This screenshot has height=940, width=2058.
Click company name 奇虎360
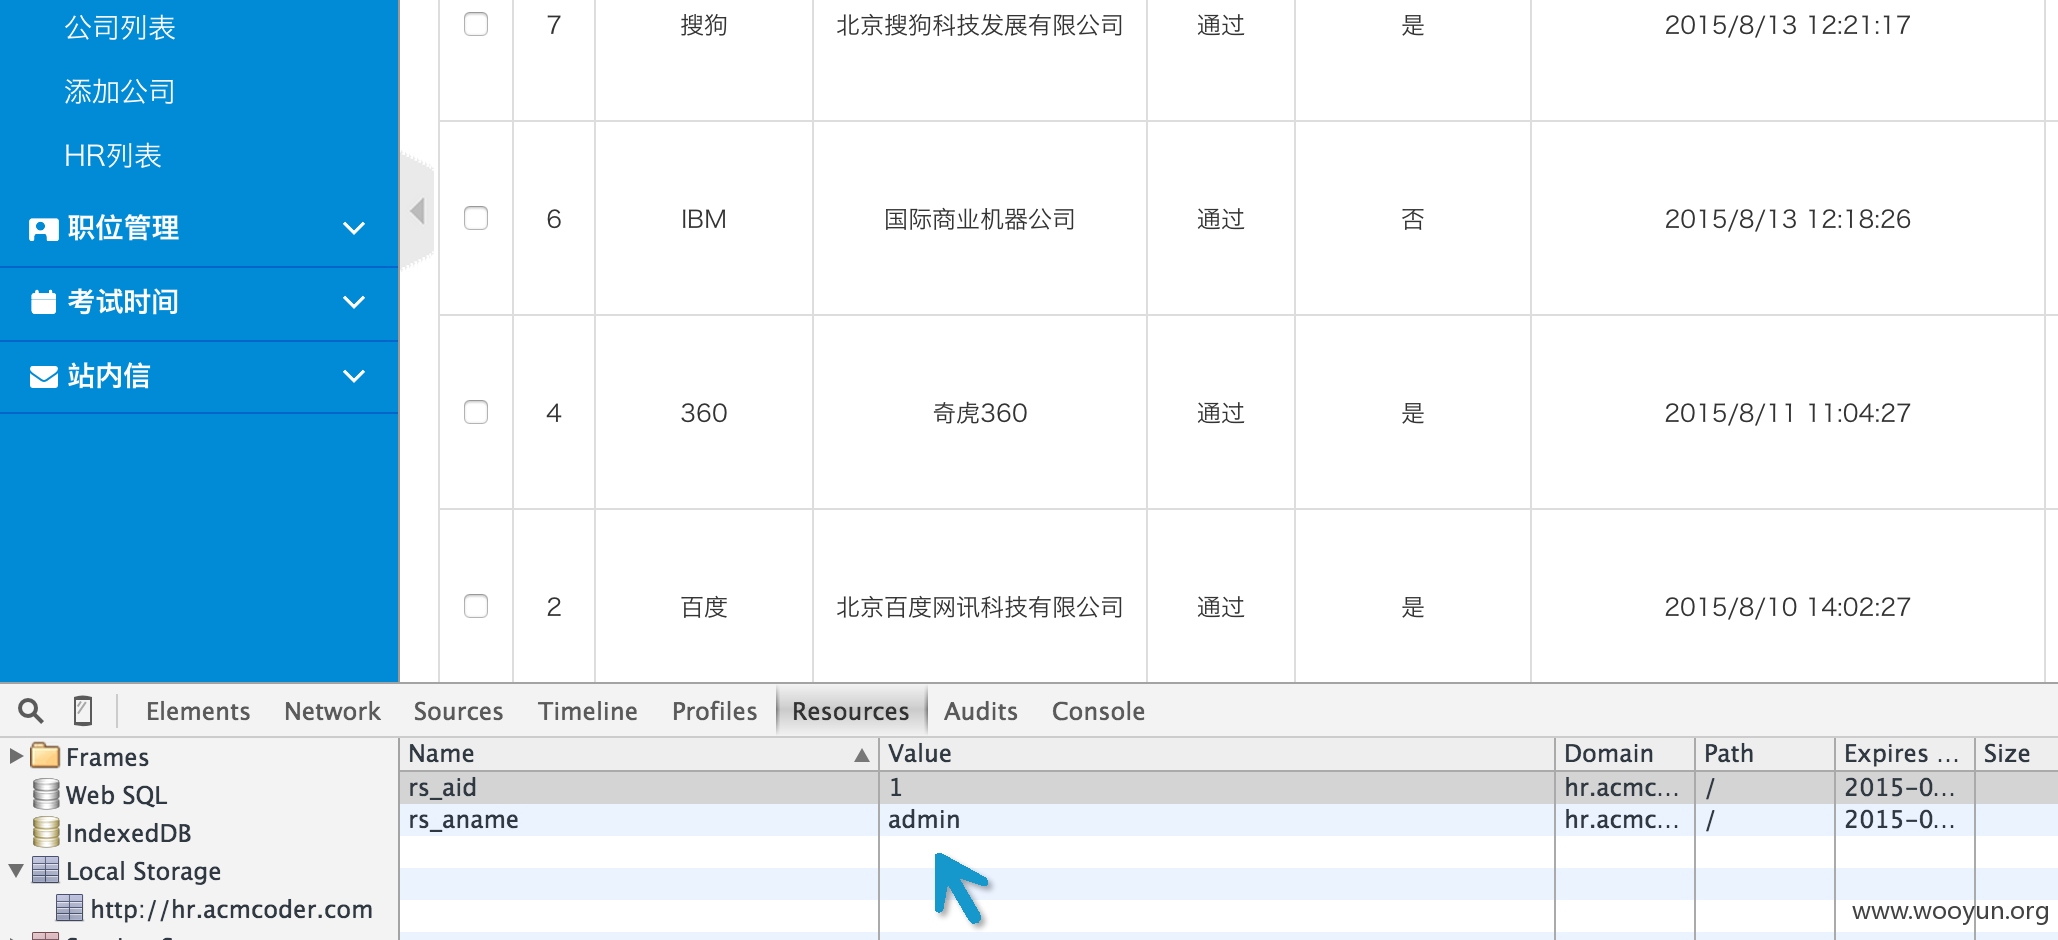[x=980, y=413]
